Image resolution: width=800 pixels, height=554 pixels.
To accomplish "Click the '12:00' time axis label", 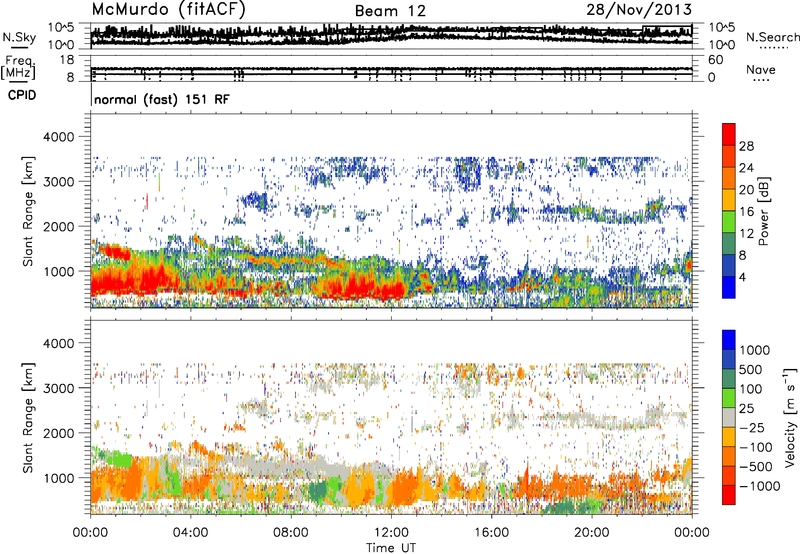I will [391, 533].
